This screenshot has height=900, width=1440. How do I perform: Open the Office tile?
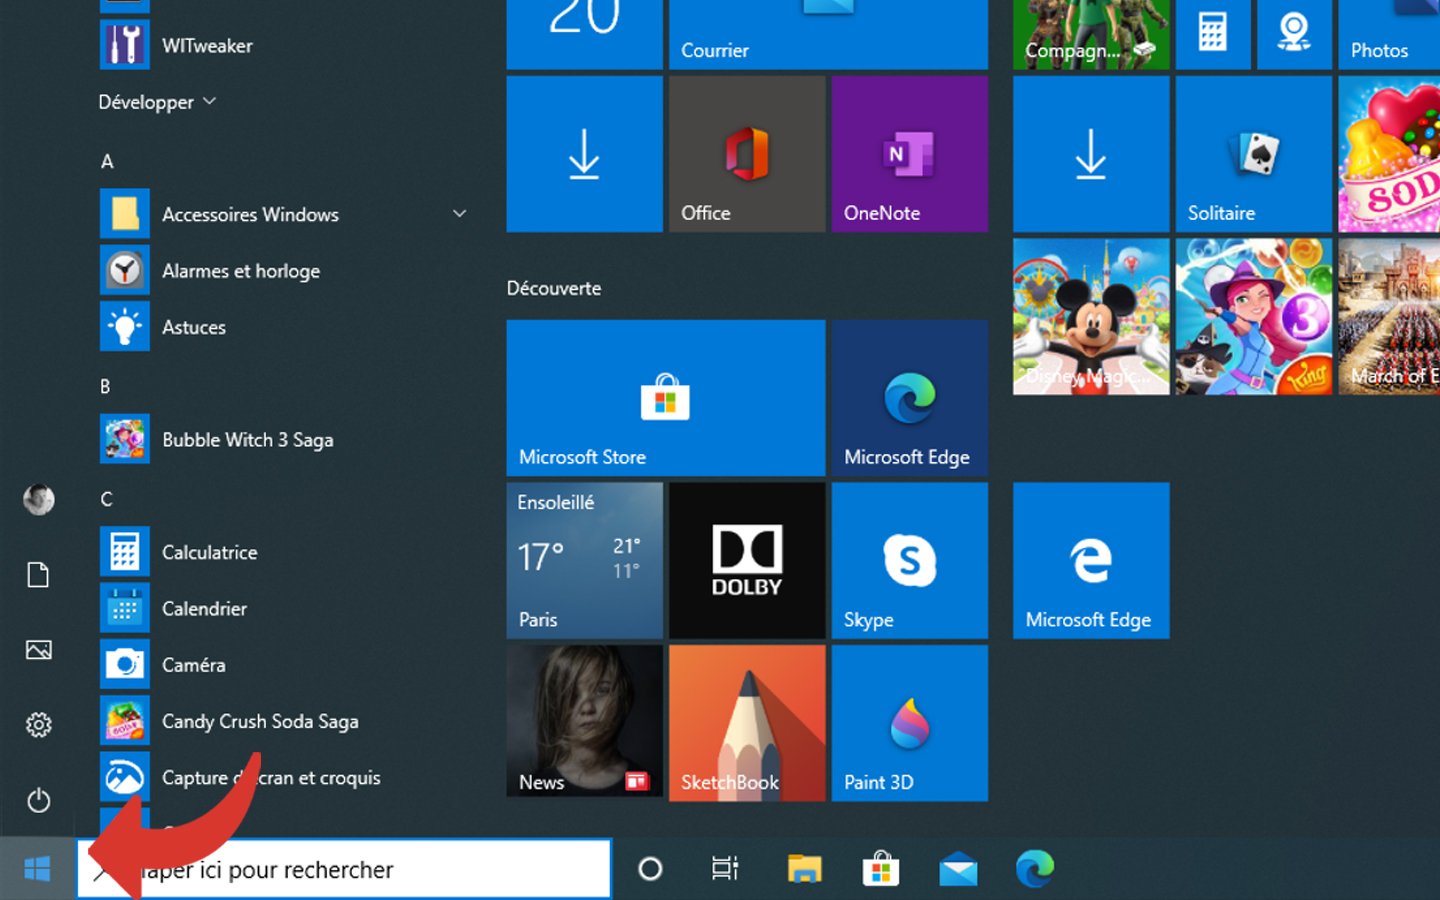click(x=746, y=154)
